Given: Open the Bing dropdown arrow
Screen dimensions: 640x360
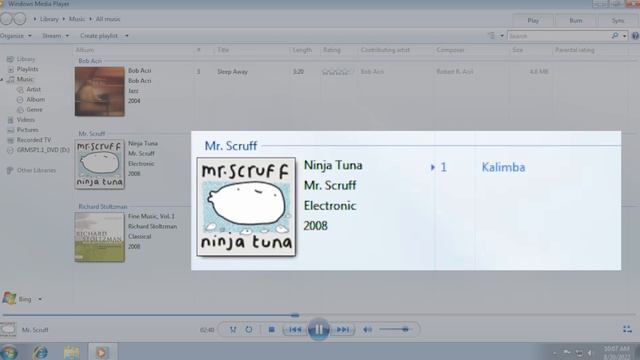Looking at the screenshot, I should coord(40,299).
